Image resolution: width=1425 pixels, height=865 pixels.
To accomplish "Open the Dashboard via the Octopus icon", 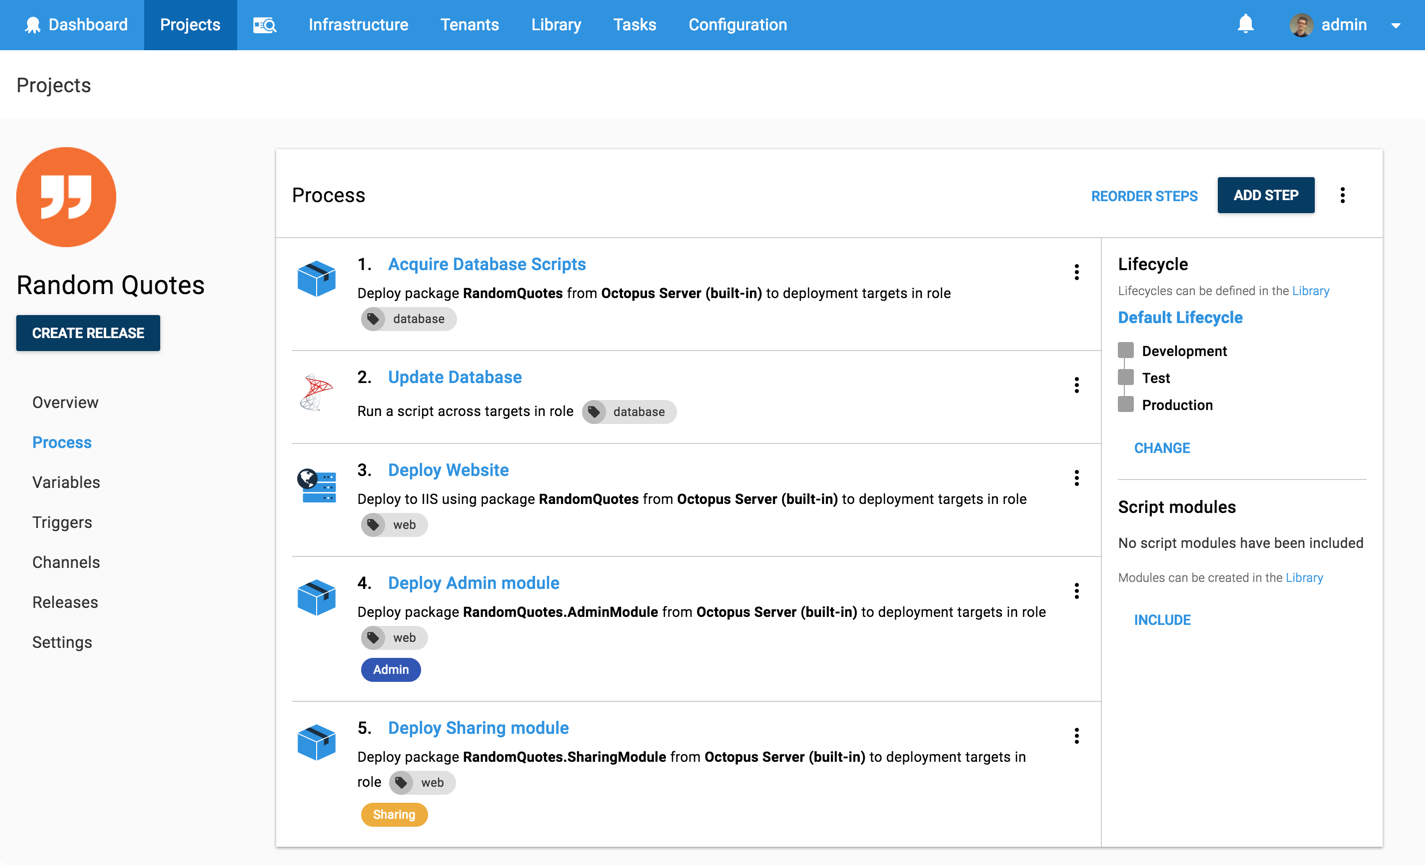I will (x=33, y=24).
